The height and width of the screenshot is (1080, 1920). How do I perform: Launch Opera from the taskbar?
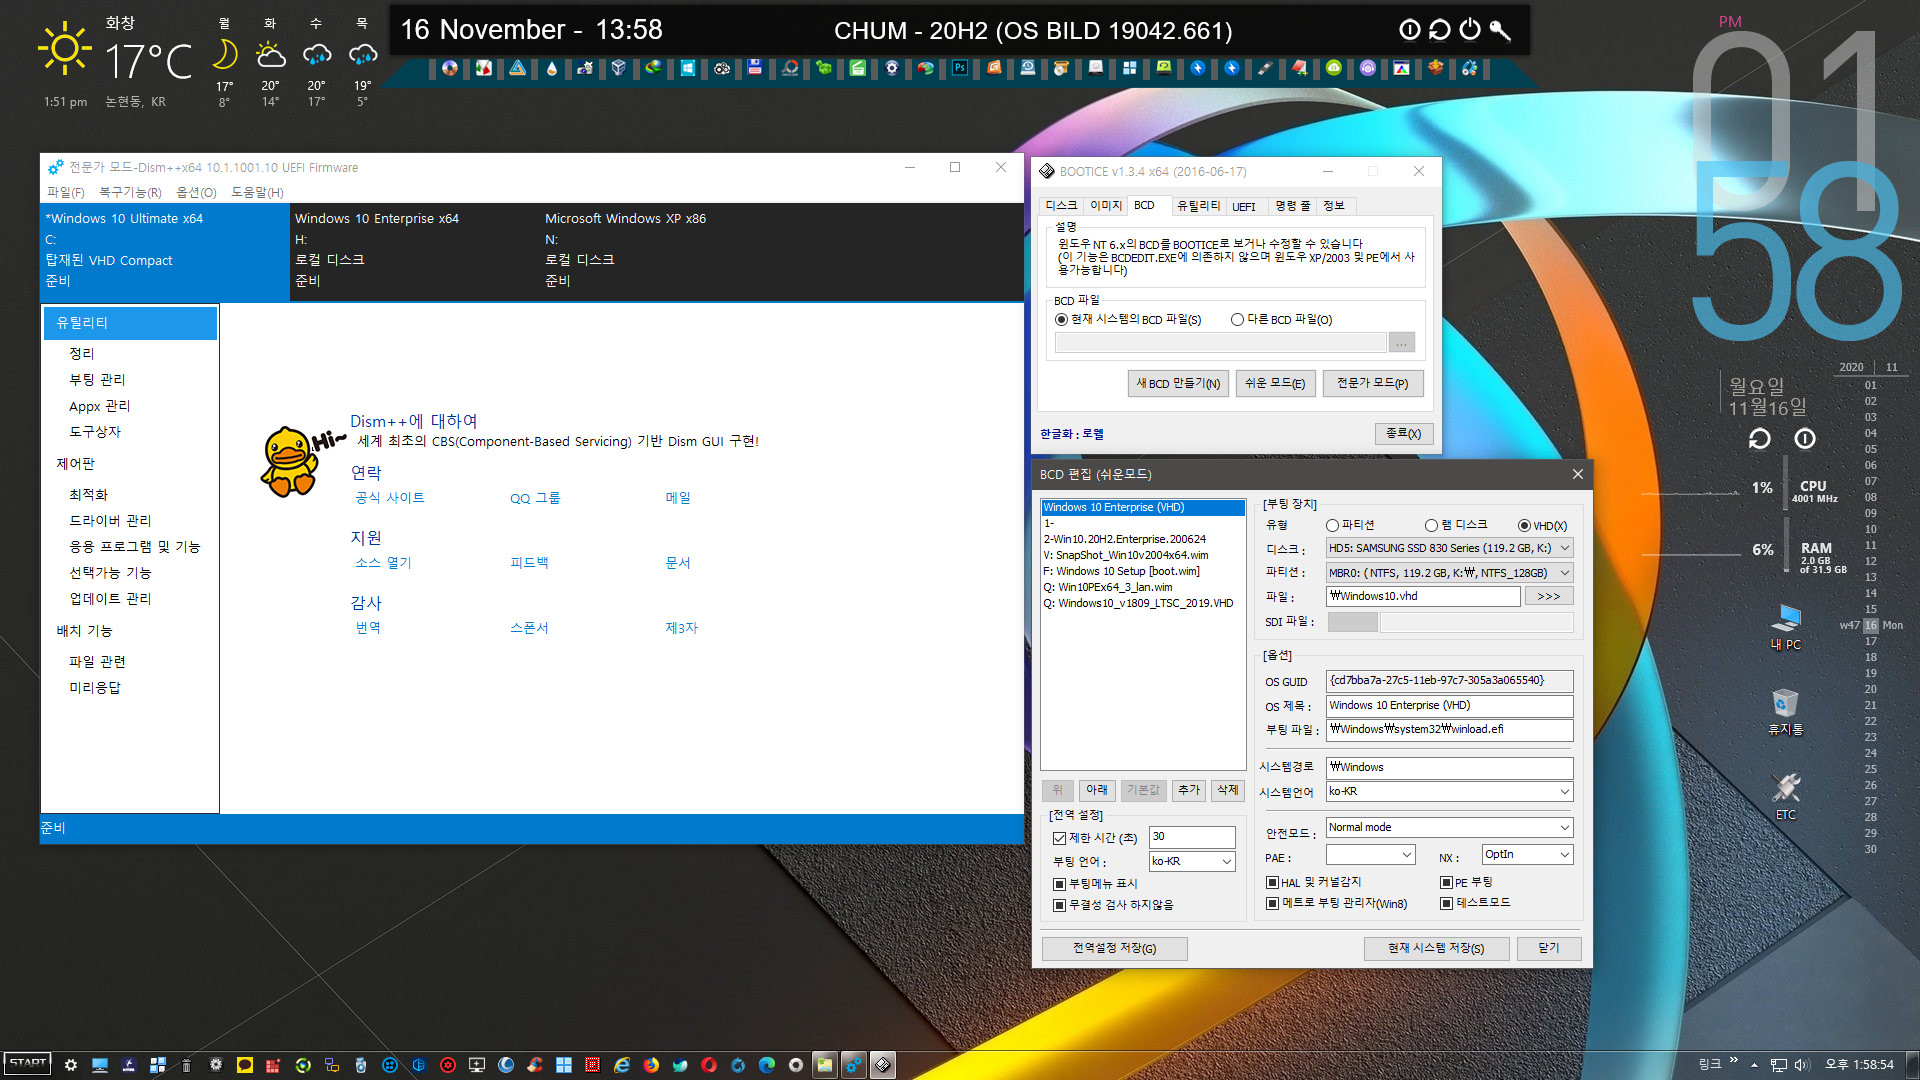pos(709,1065)
